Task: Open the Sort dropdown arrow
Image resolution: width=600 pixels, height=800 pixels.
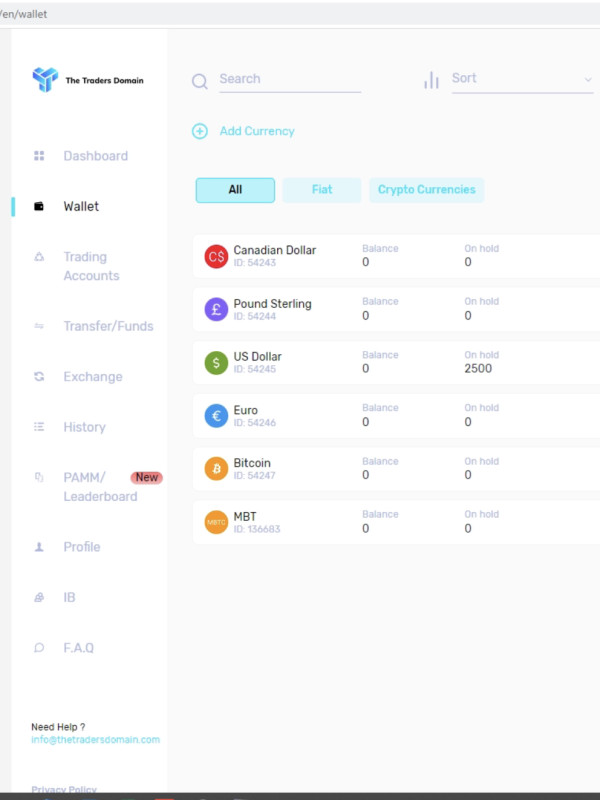Action: [x=588, y=80]
